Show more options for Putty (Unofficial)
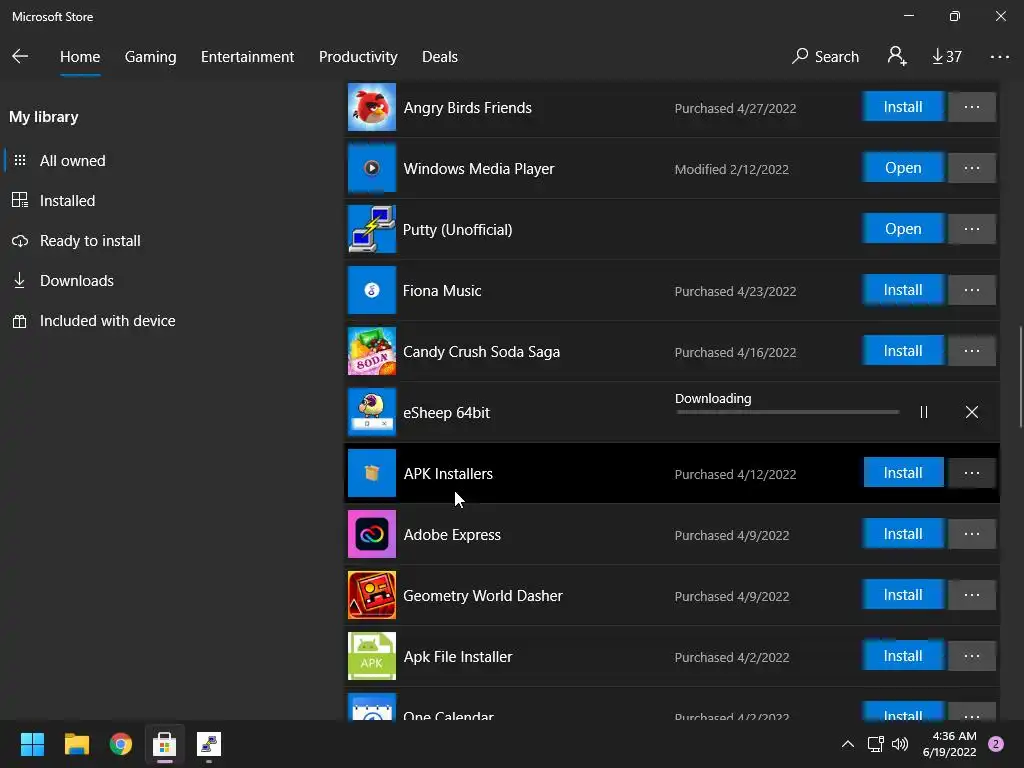Viewport: 1024px width, 768px height. coord(972,229)
